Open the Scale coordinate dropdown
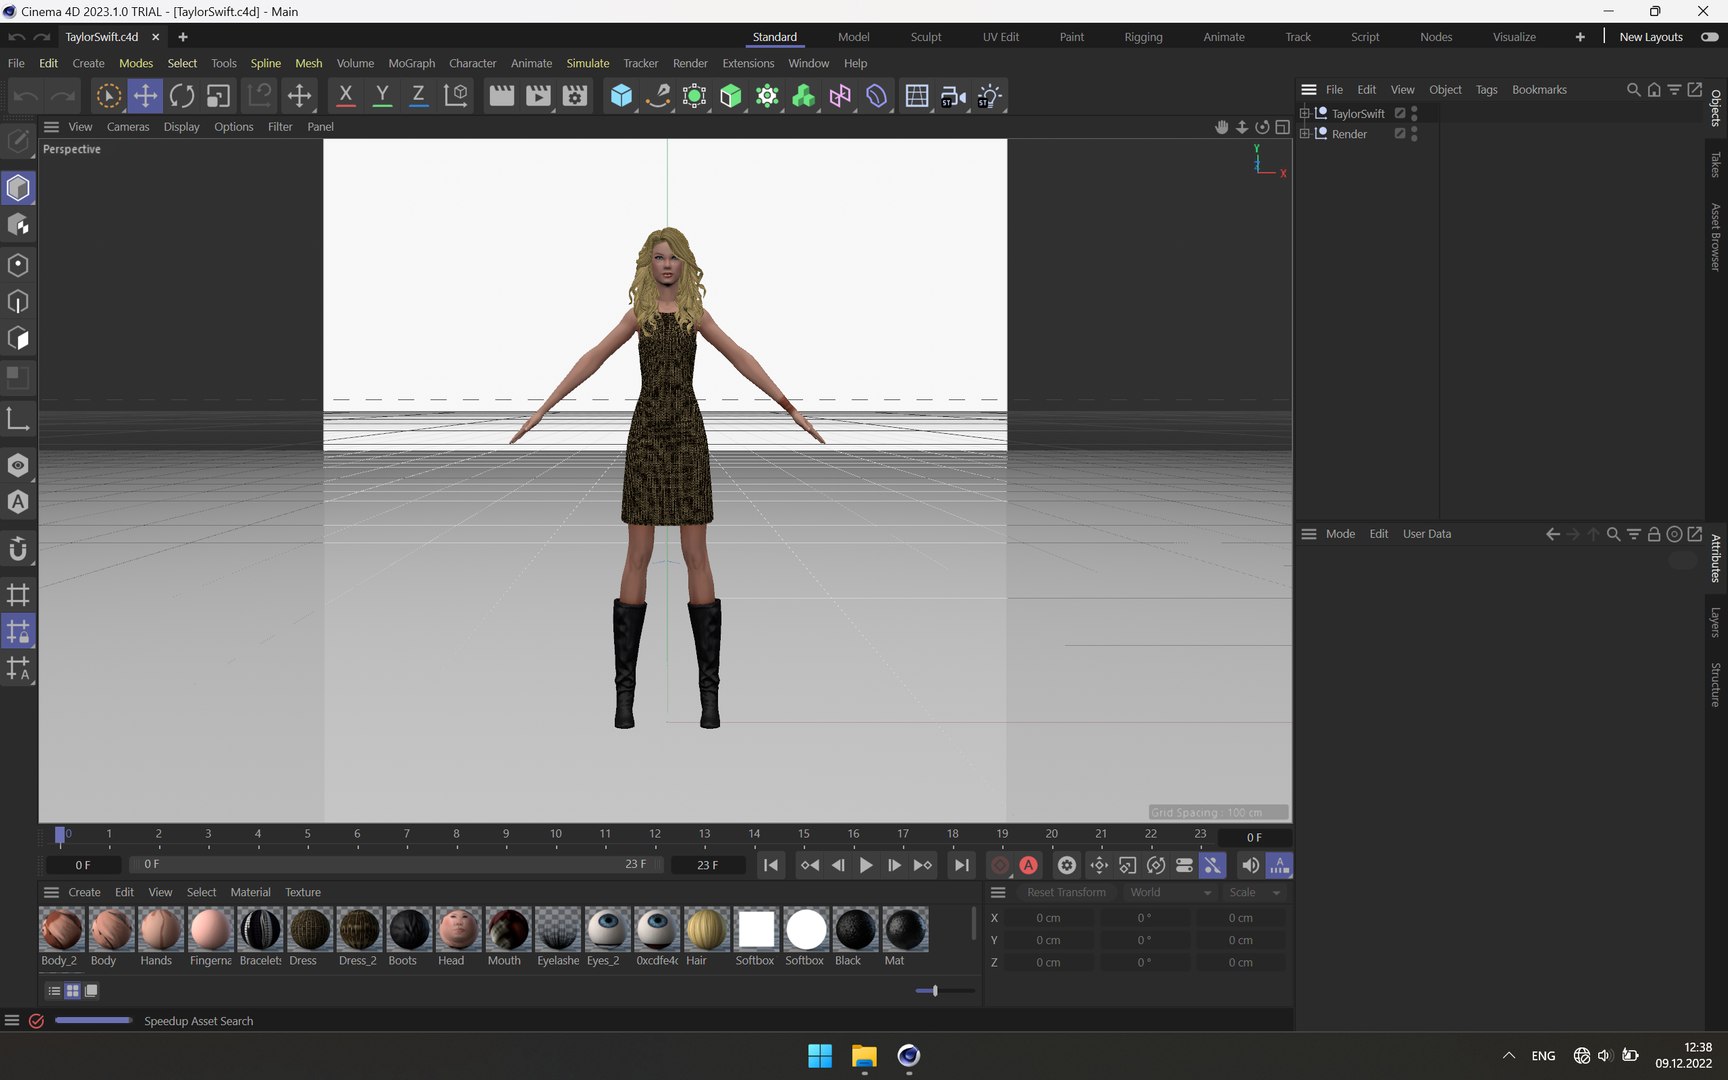The width and height of the screenshot is (1728, 1080). (x=1255, y=892)
